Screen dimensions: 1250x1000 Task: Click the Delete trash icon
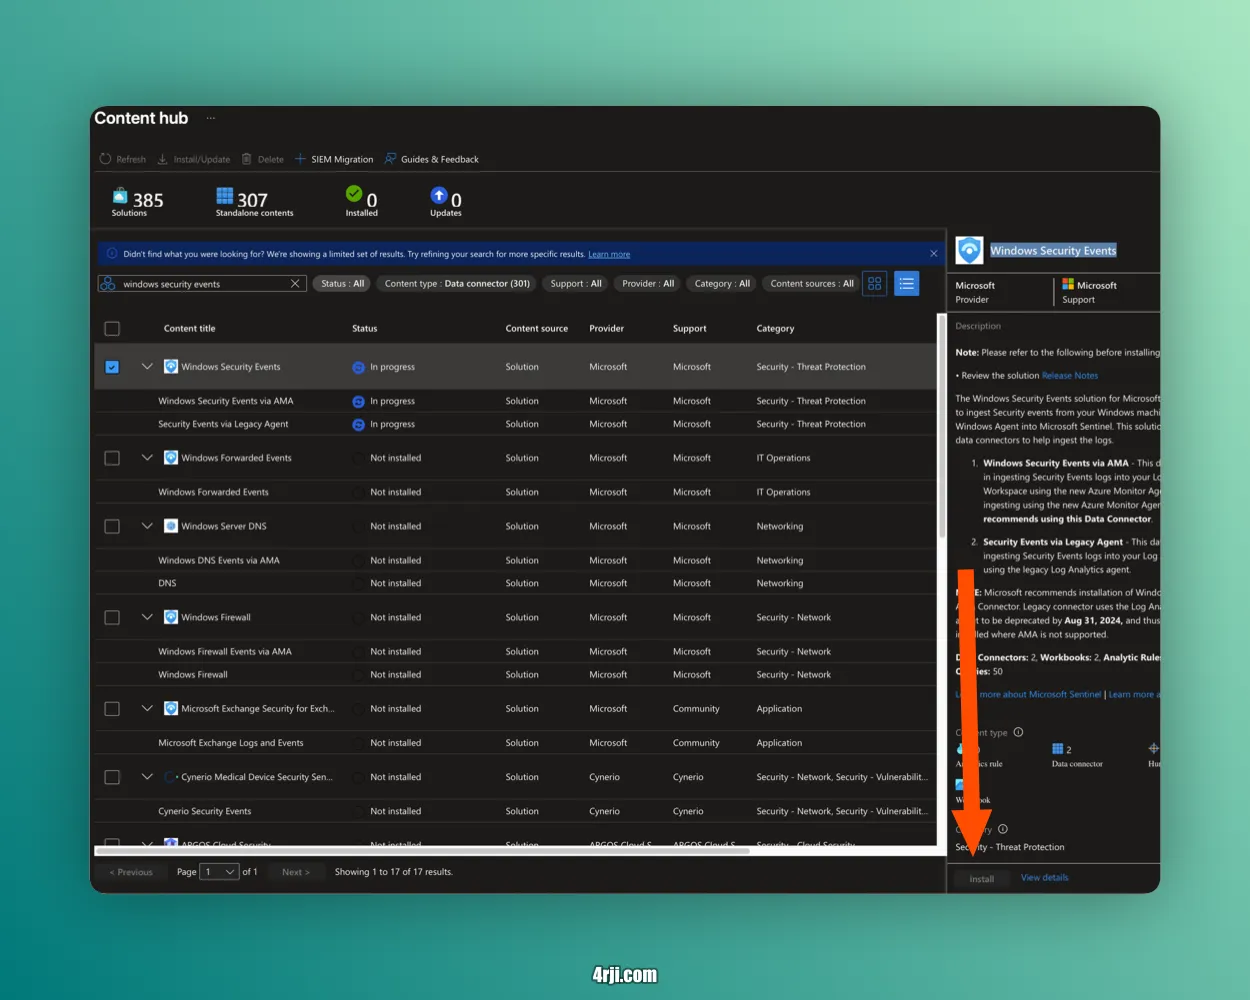247,159
